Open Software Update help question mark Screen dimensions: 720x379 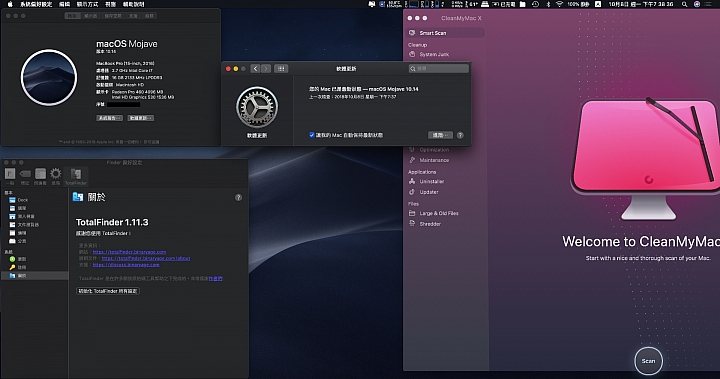tap(460, 135)
